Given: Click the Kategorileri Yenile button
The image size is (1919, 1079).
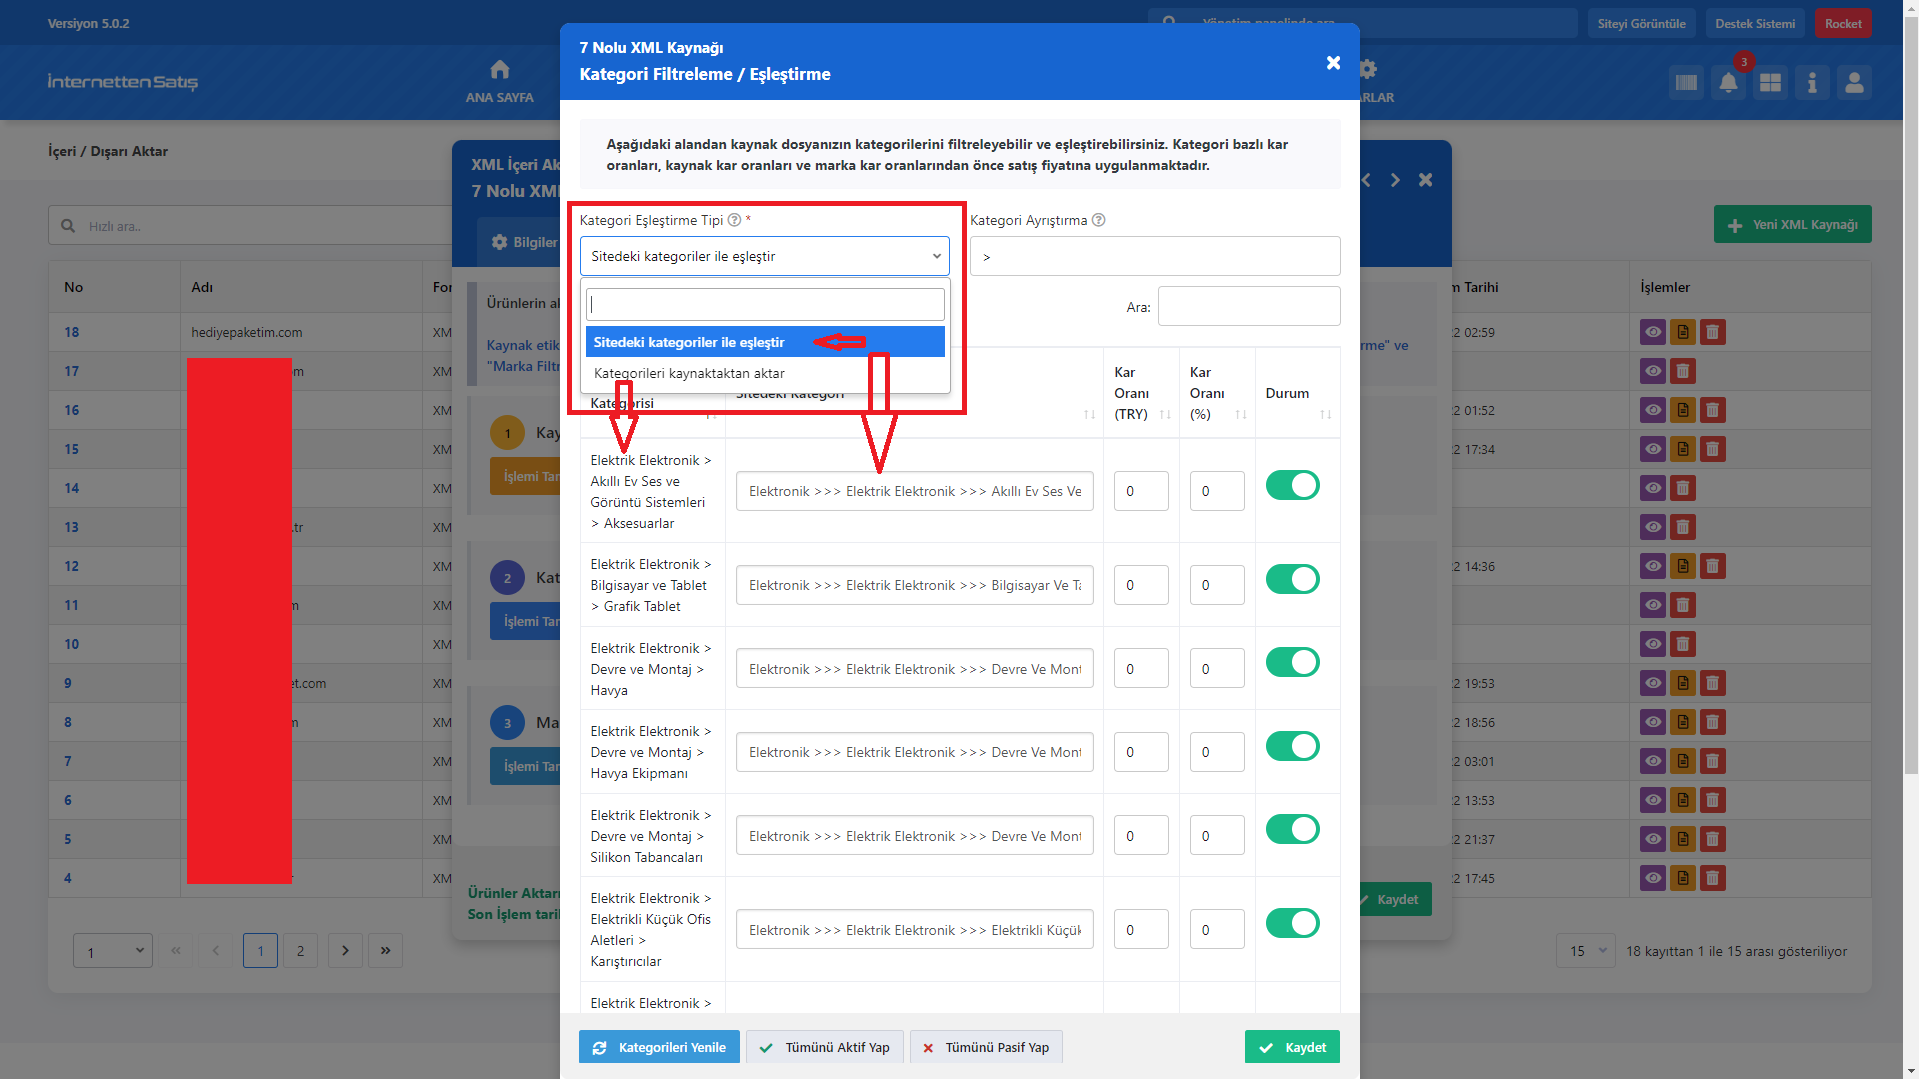Looking at the screenshot, I should click(659, 1047).
